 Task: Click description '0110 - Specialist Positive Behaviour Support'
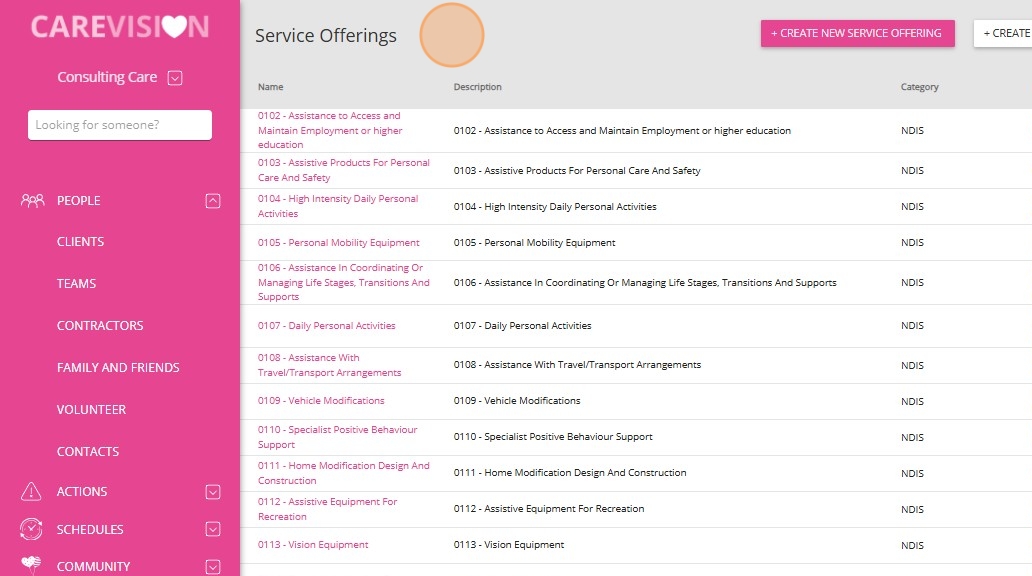point(553,437)
